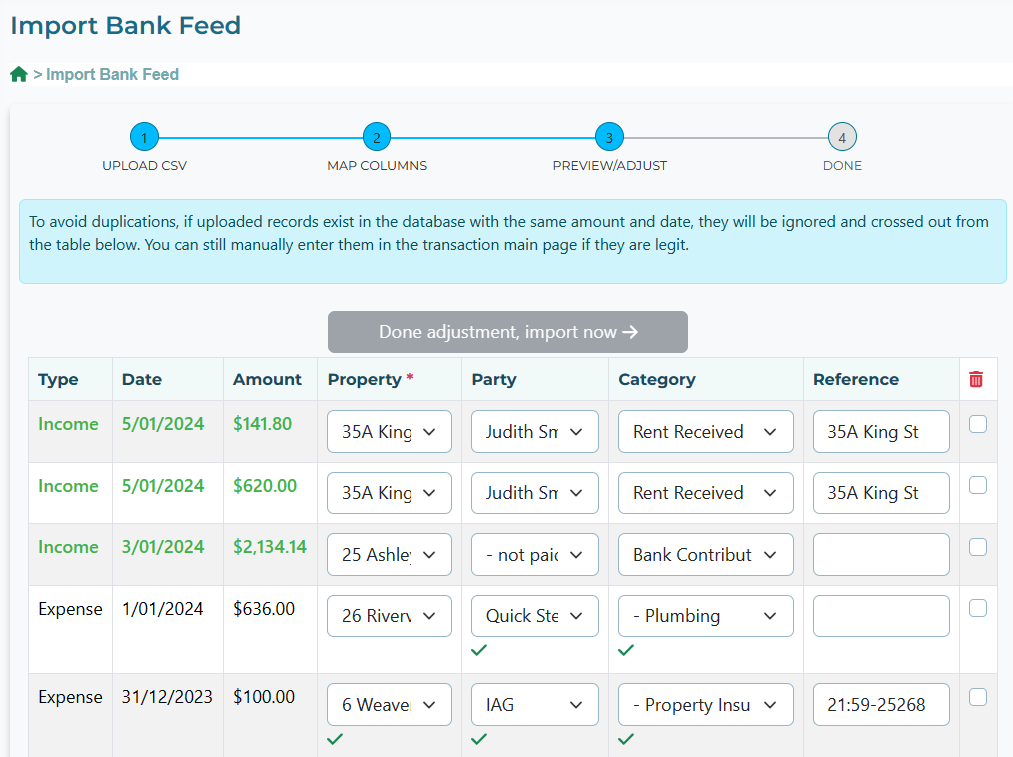Click step 1 Upload CSV circle
Viewport: 1013px width, 757px height.
tap(144, 138)
